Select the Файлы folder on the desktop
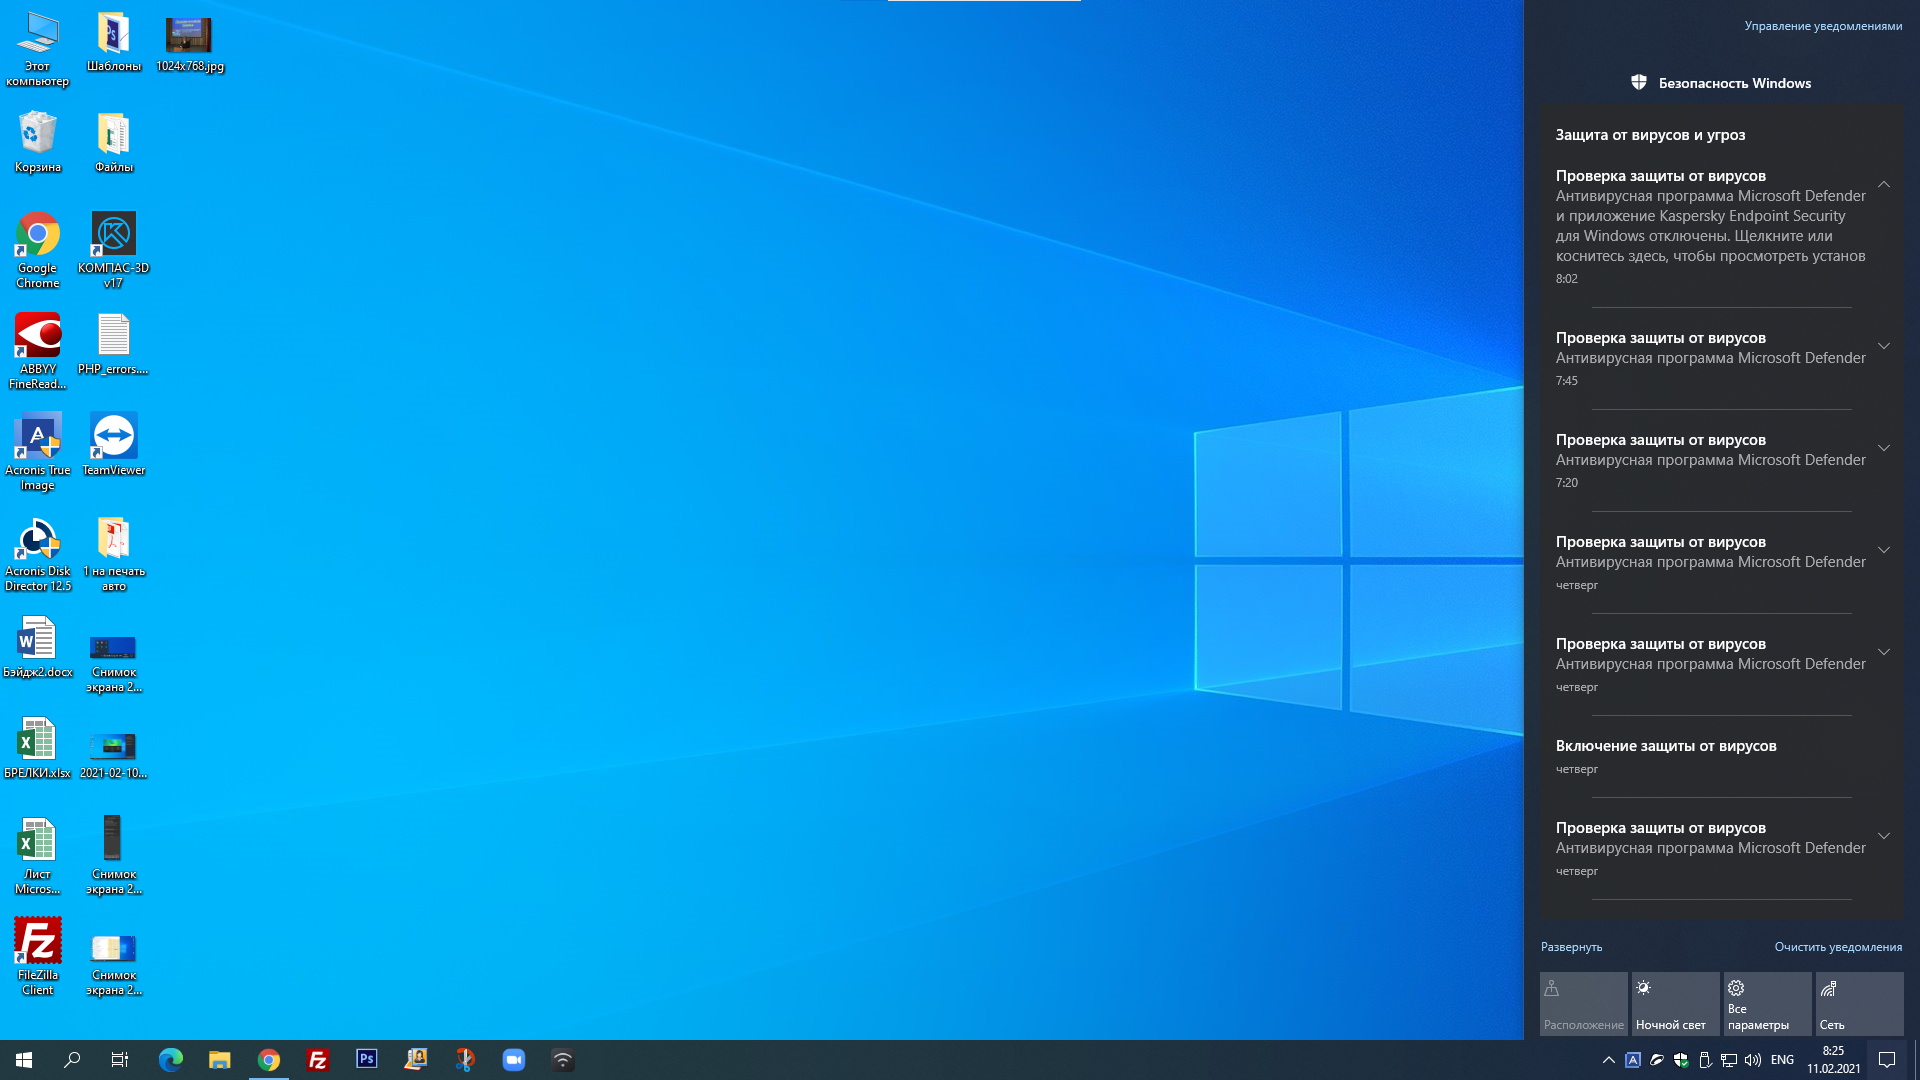Screen dimensions: 1920x1080 (114, 142)
